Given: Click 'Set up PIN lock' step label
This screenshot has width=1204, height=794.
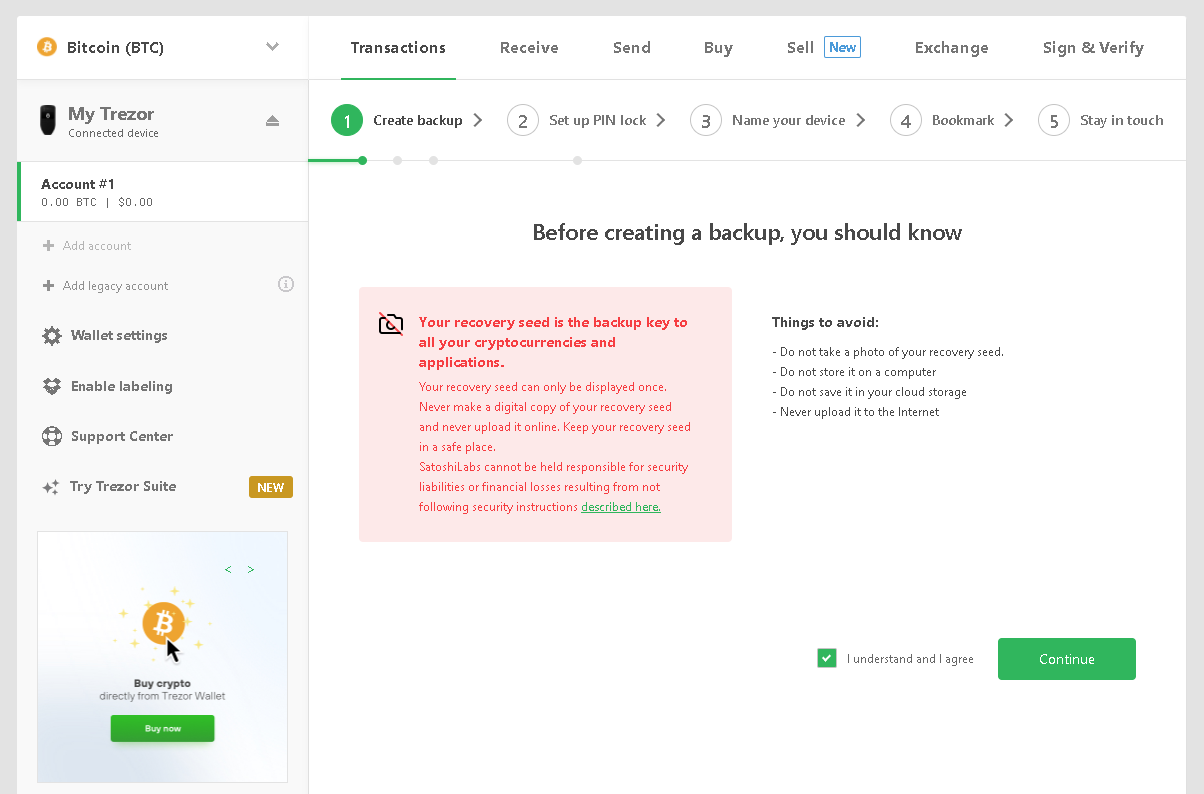Looking at the screenshot, I should pos(598,120).
